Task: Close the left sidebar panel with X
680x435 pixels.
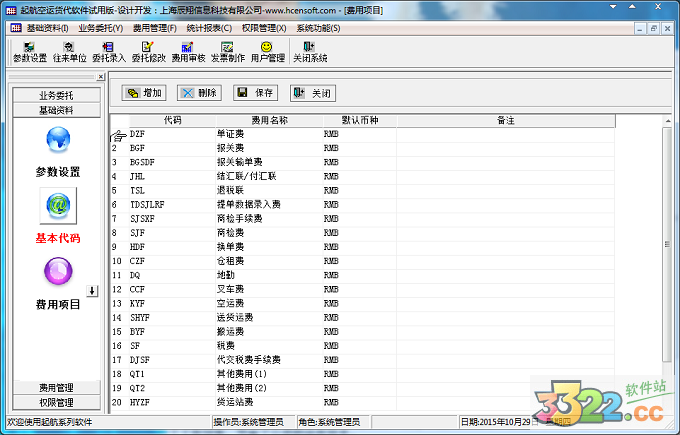Action: tap(101, 77)
